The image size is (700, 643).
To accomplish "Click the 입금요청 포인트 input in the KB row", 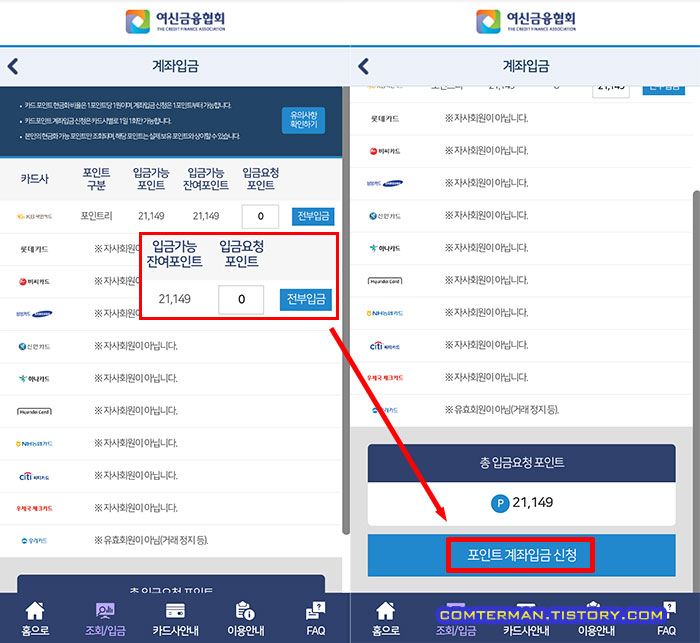I will (260, 216).
